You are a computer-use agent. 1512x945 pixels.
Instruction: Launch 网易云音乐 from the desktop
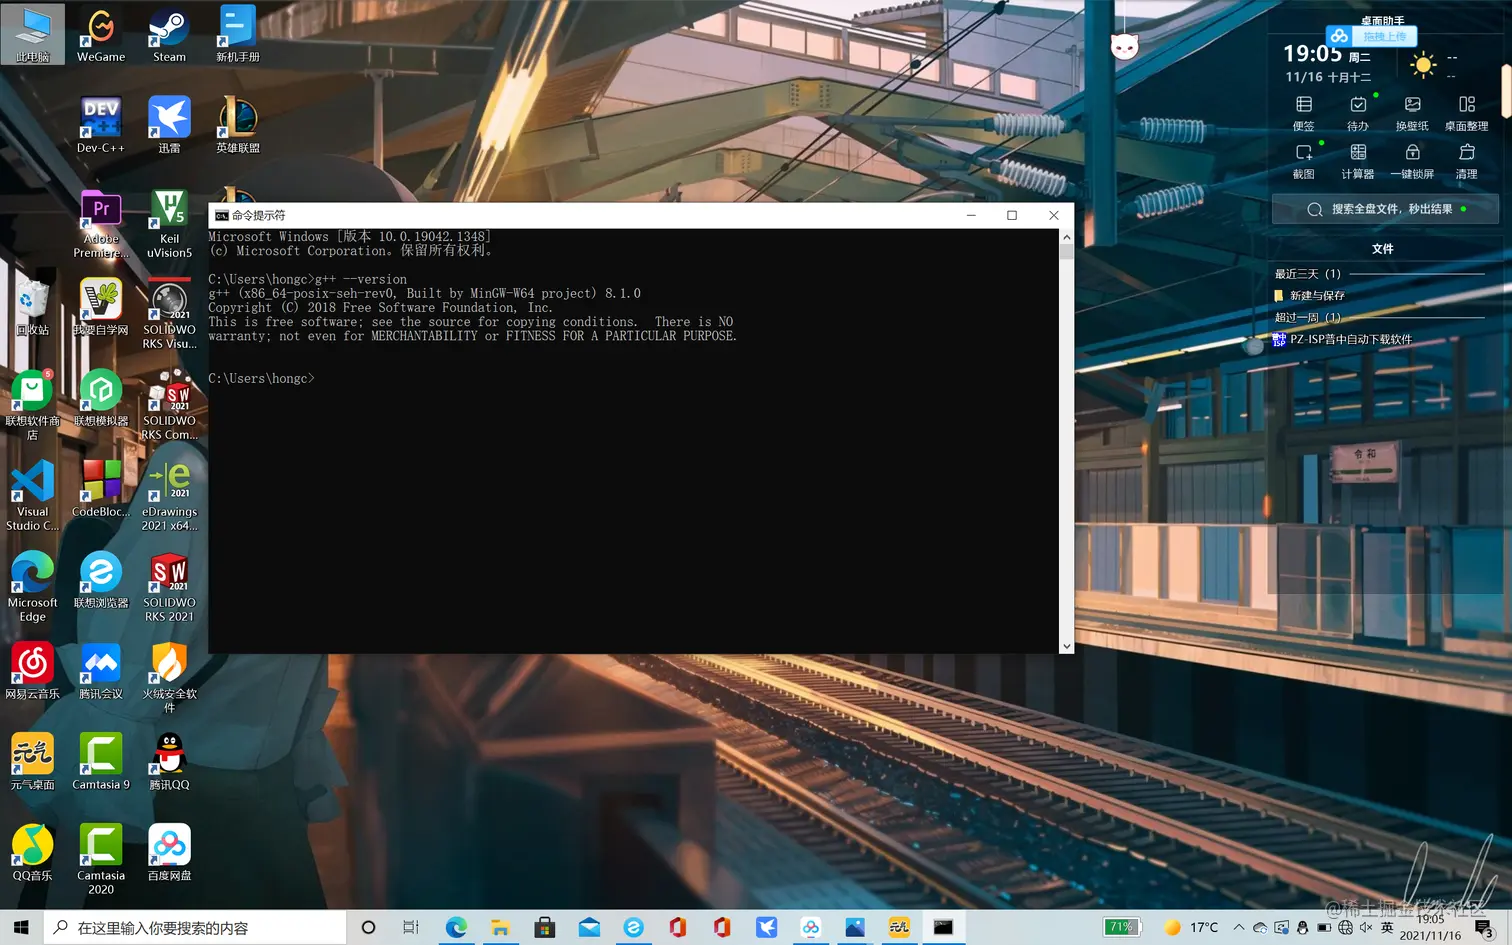pyautogui.click(x=33, y=671)
